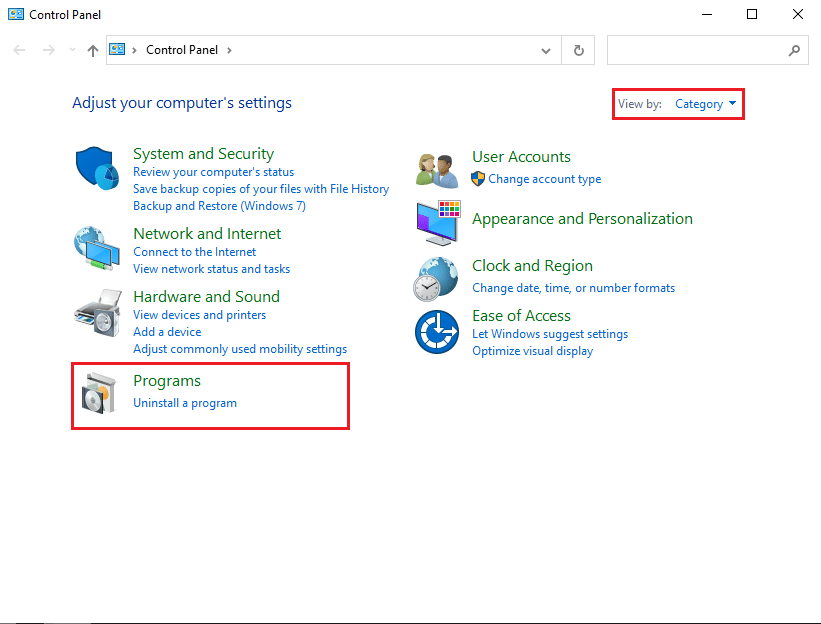
Task: Click Change date, time, or number formats
Action: (x=573, y=288)
